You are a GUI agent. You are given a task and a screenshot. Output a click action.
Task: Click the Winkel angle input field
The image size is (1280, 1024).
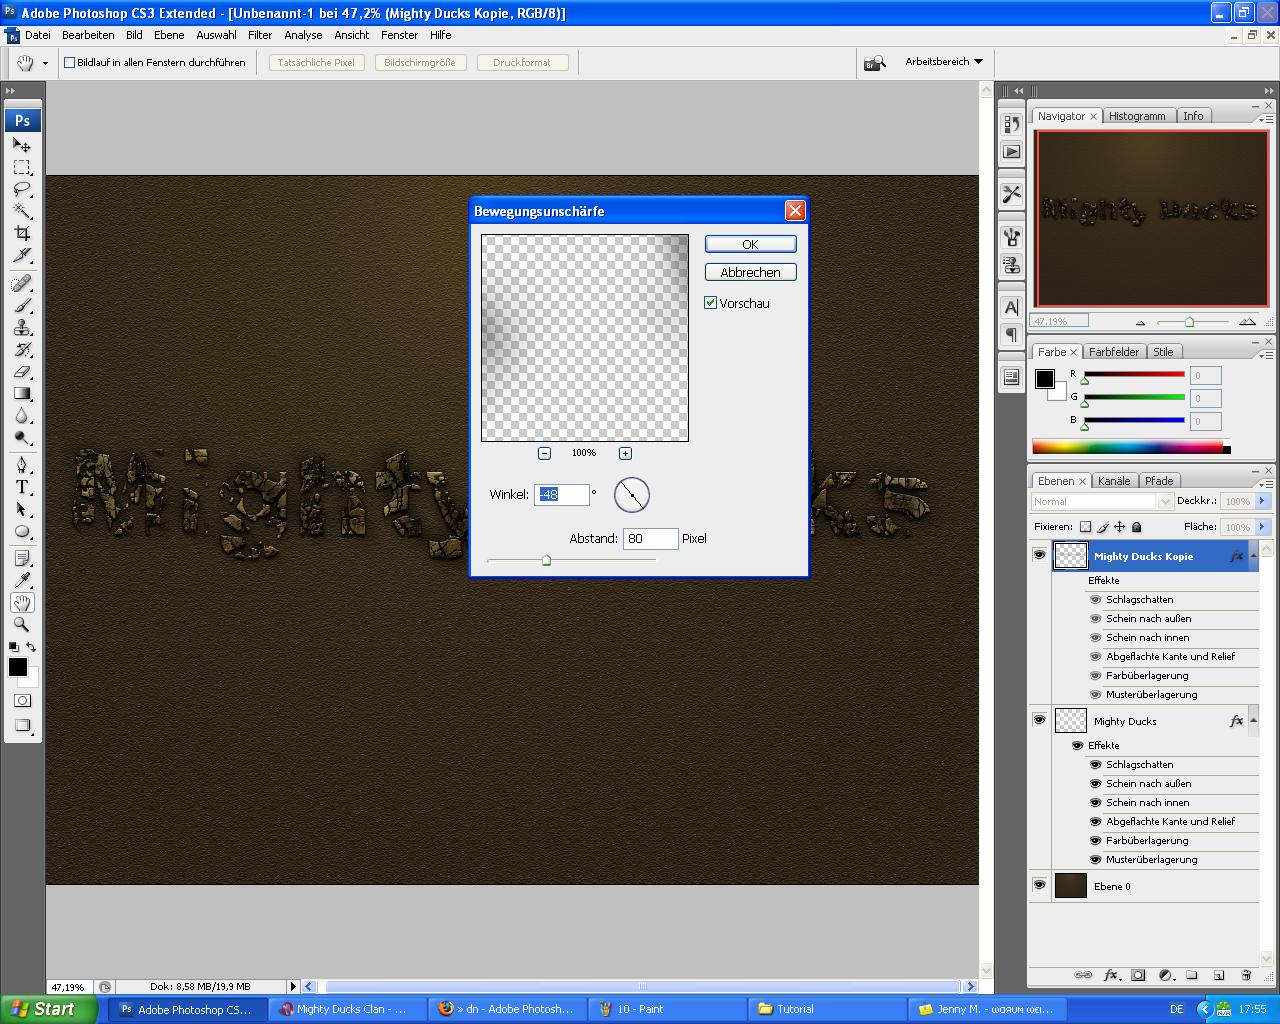pyautogui.click(x=561, y=495)
